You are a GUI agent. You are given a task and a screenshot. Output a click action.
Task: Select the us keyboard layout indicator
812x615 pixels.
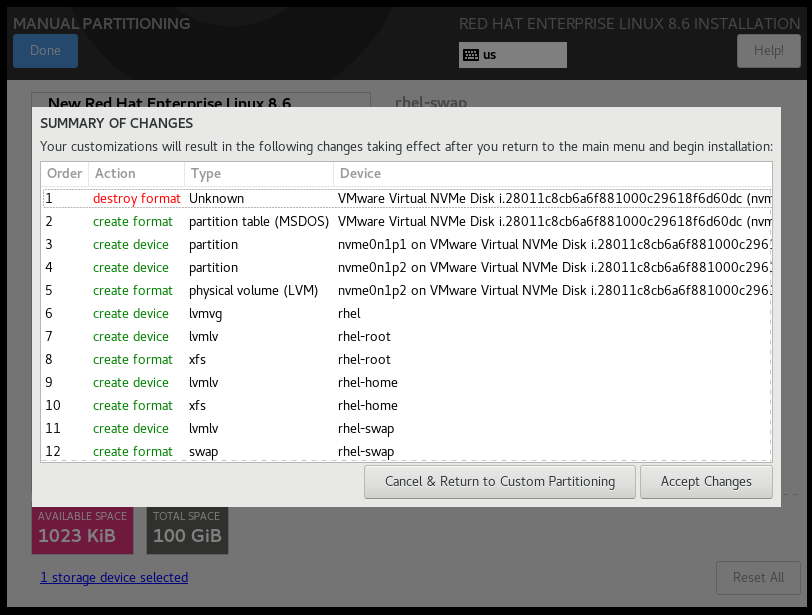513,55
